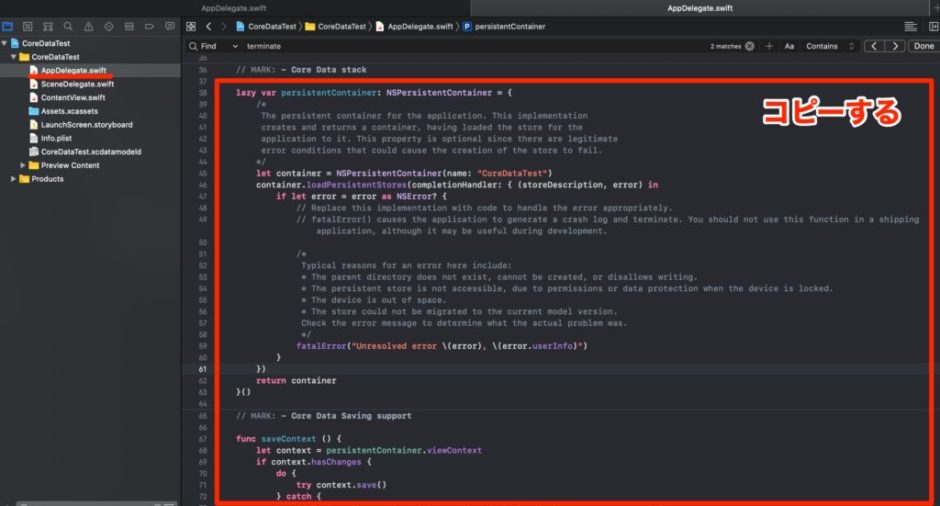Click 'lazy var persistentContainer' code line

374,93
